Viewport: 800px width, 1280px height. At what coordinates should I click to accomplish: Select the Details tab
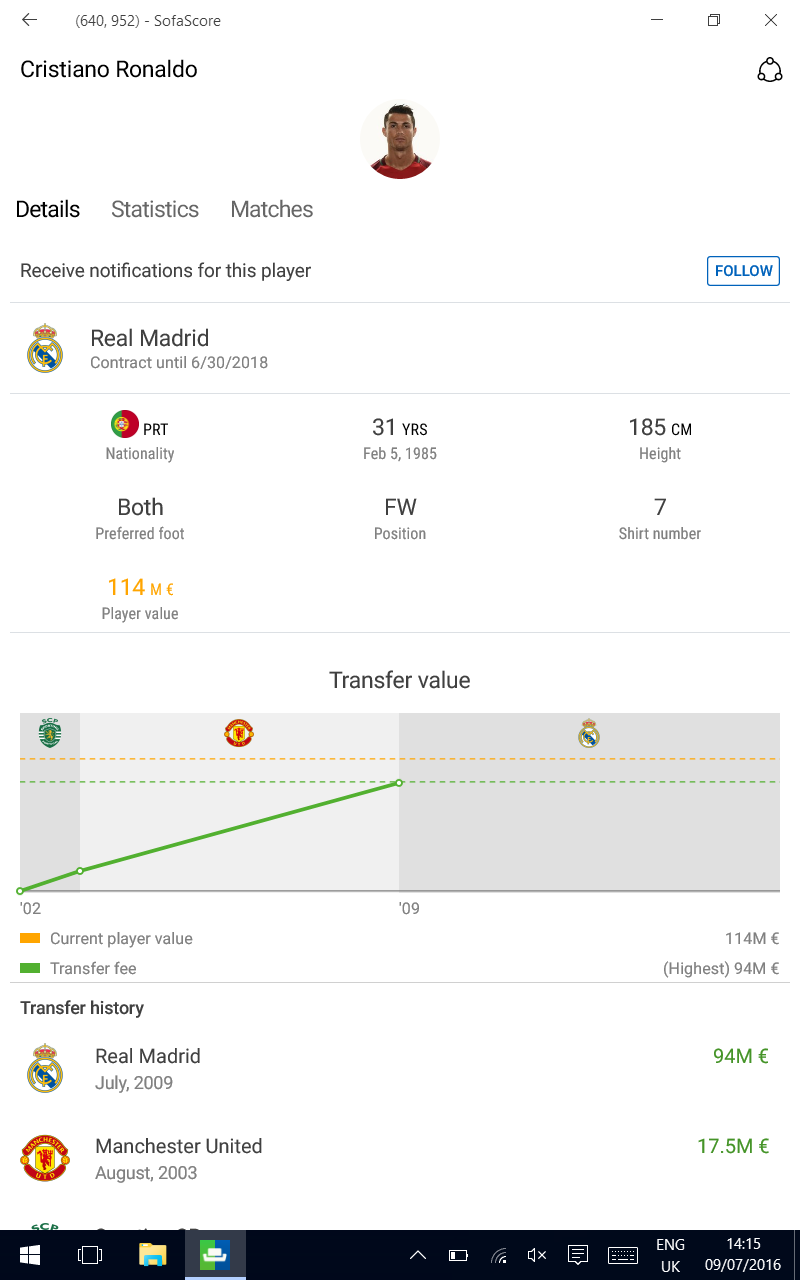pyautogui.click(x=48, y=209)
